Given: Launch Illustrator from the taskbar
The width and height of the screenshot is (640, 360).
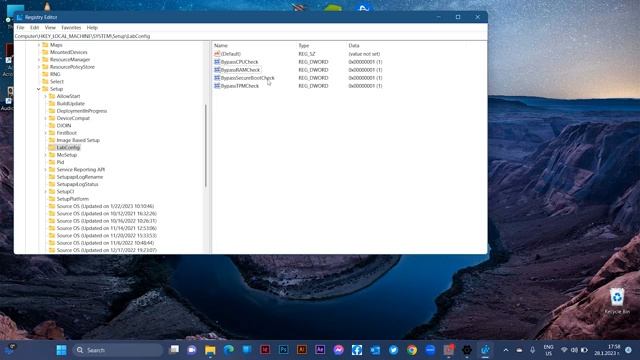Looking at the screenshot, I should [x=302, y=350].
